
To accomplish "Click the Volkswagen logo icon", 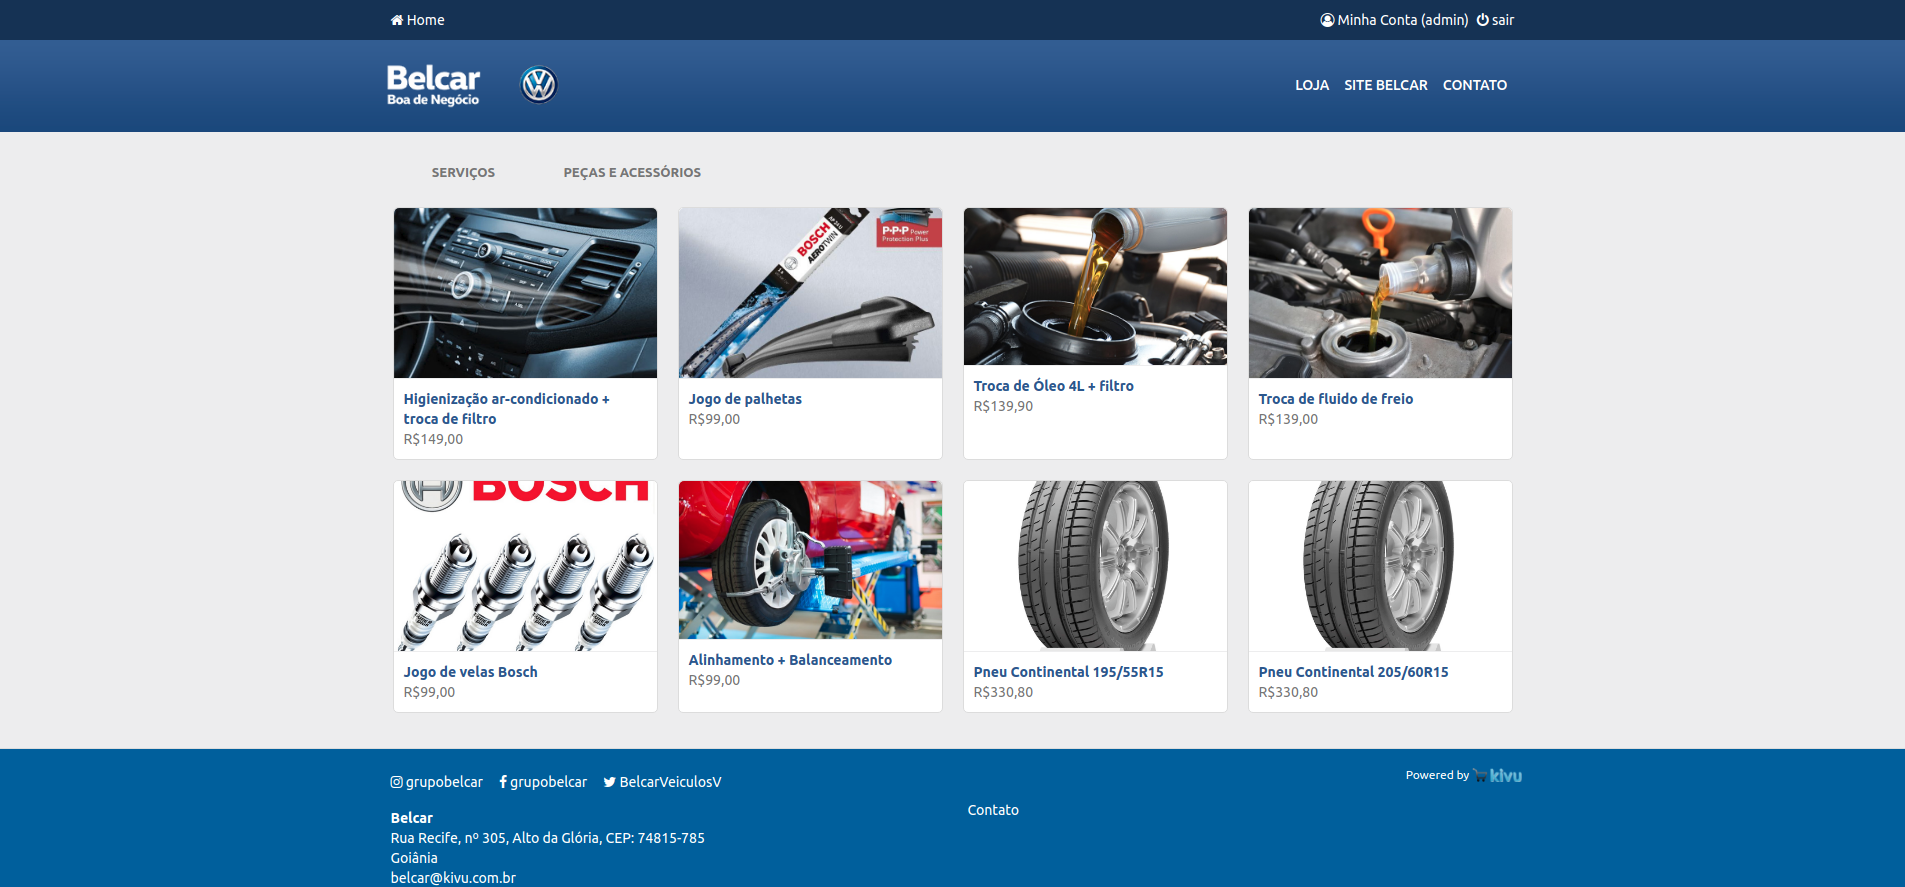I will (x=539, y=85).
